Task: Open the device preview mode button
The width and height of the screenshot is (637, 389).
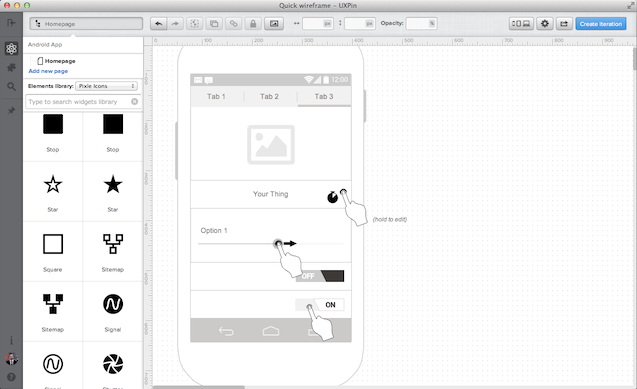Action: 521,24
